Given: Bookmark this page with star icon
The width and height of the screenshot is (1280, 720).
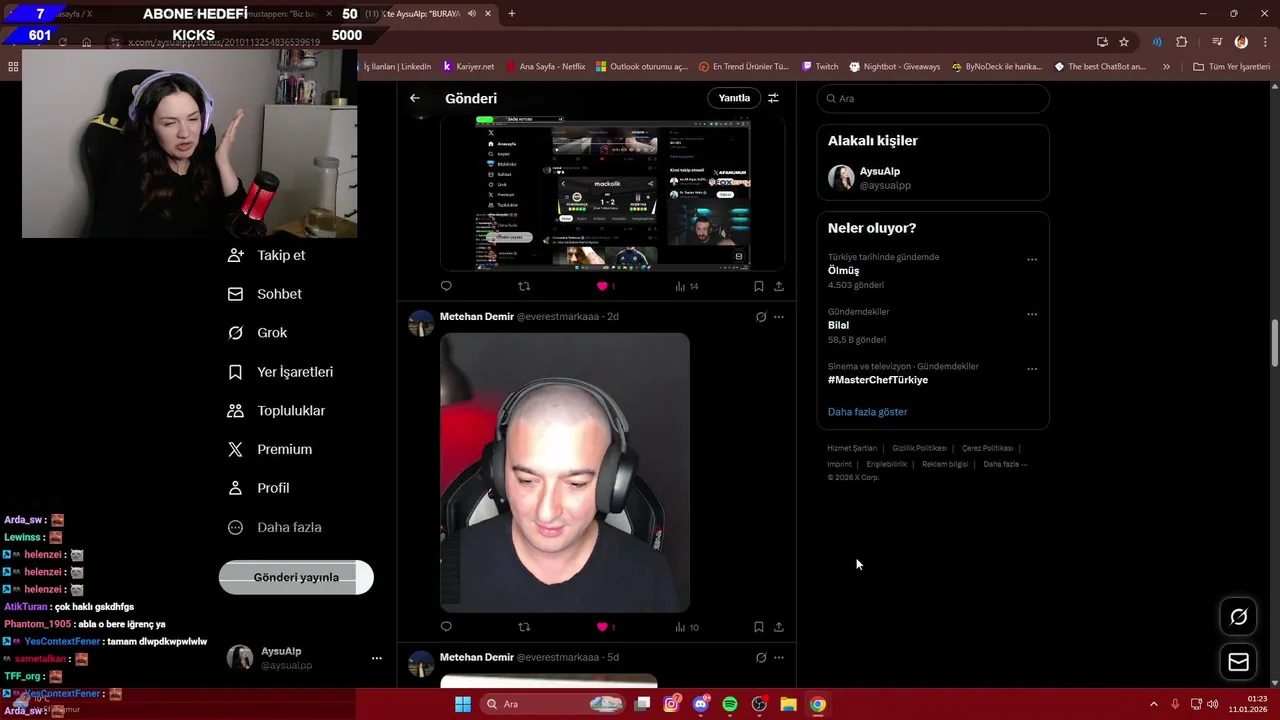Looking at the screenshot, I should [1124, 42].
